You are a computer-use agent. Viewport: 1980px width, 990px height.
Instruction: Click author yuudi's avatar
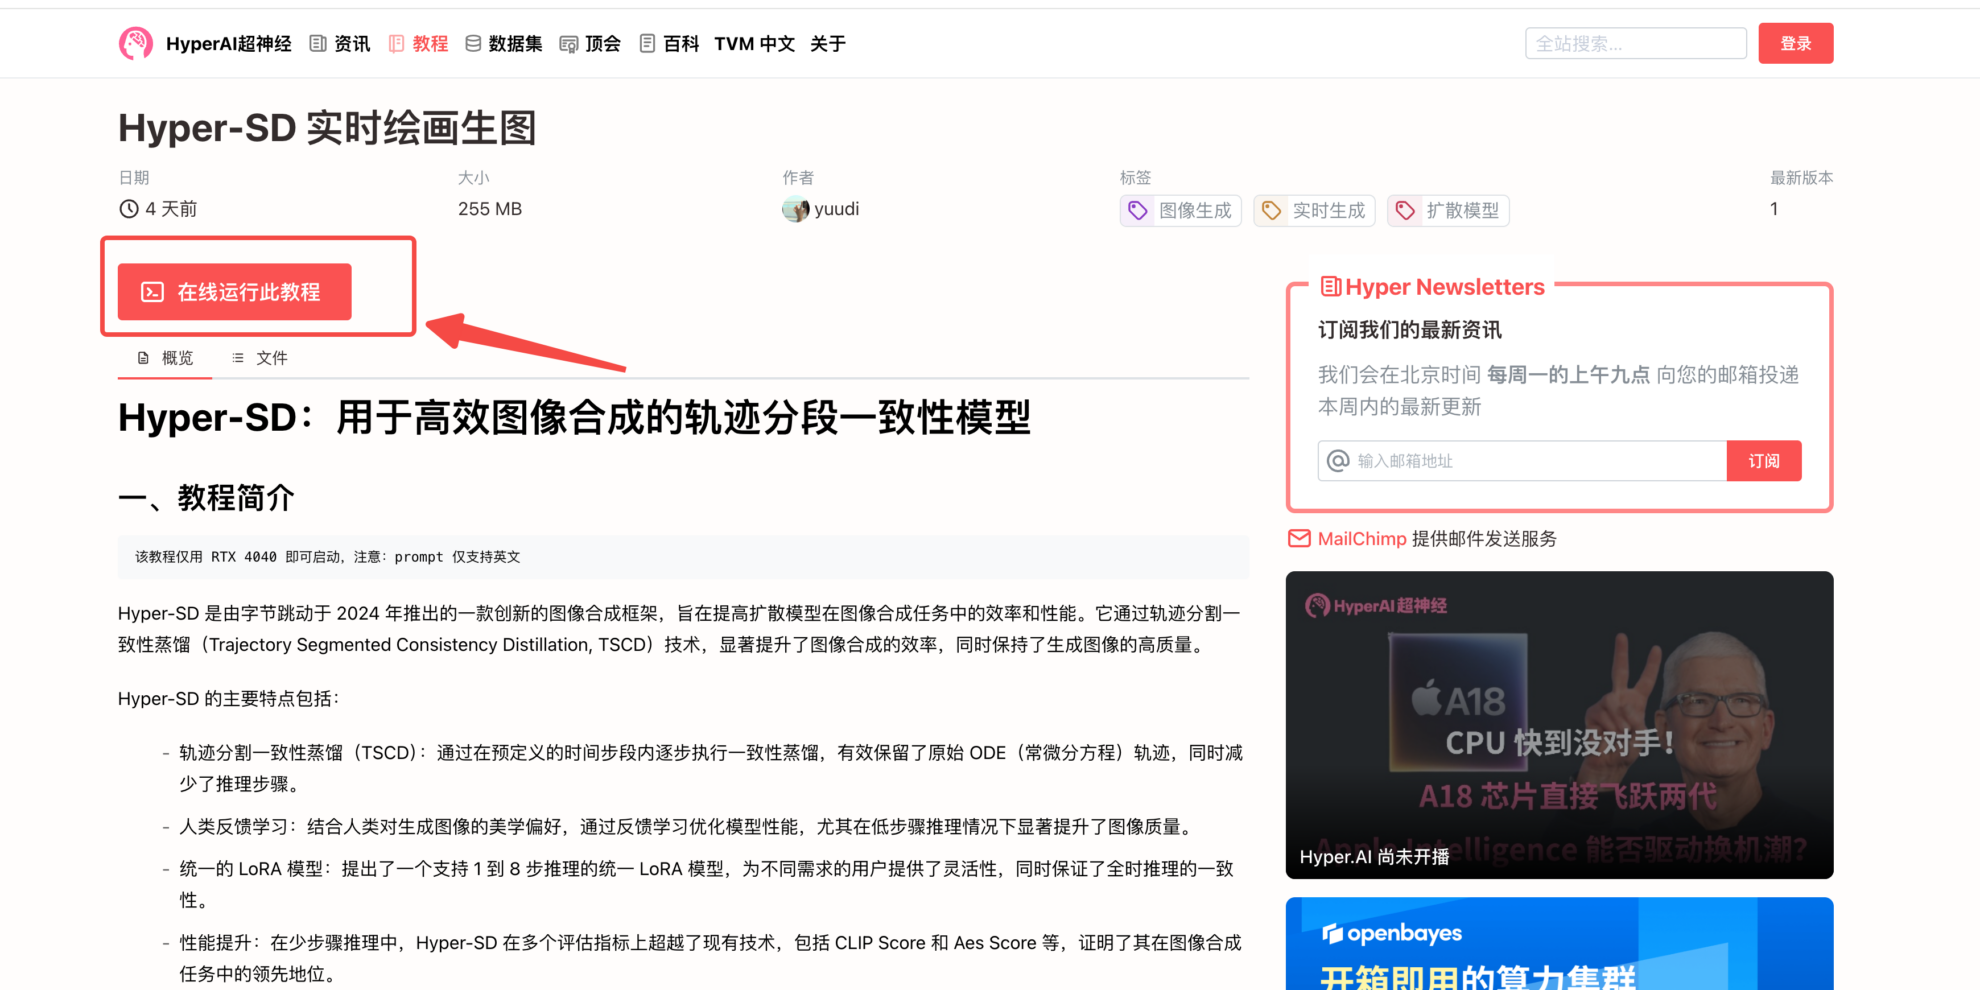[x=796, y=210]
